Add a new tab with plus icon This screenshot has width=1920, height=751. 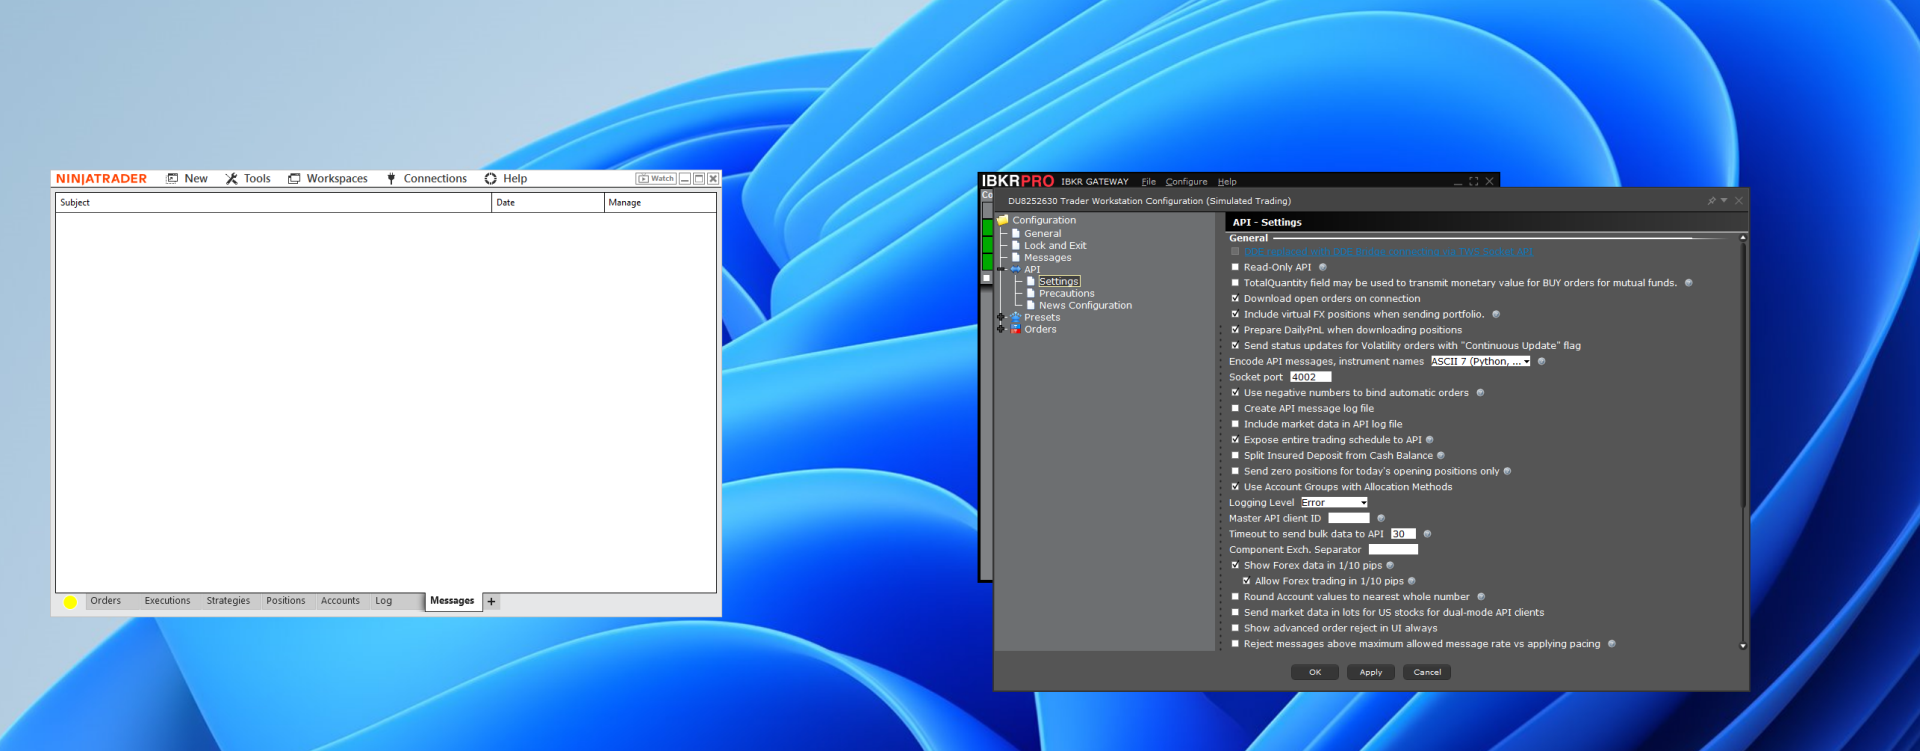pos(491,602)
